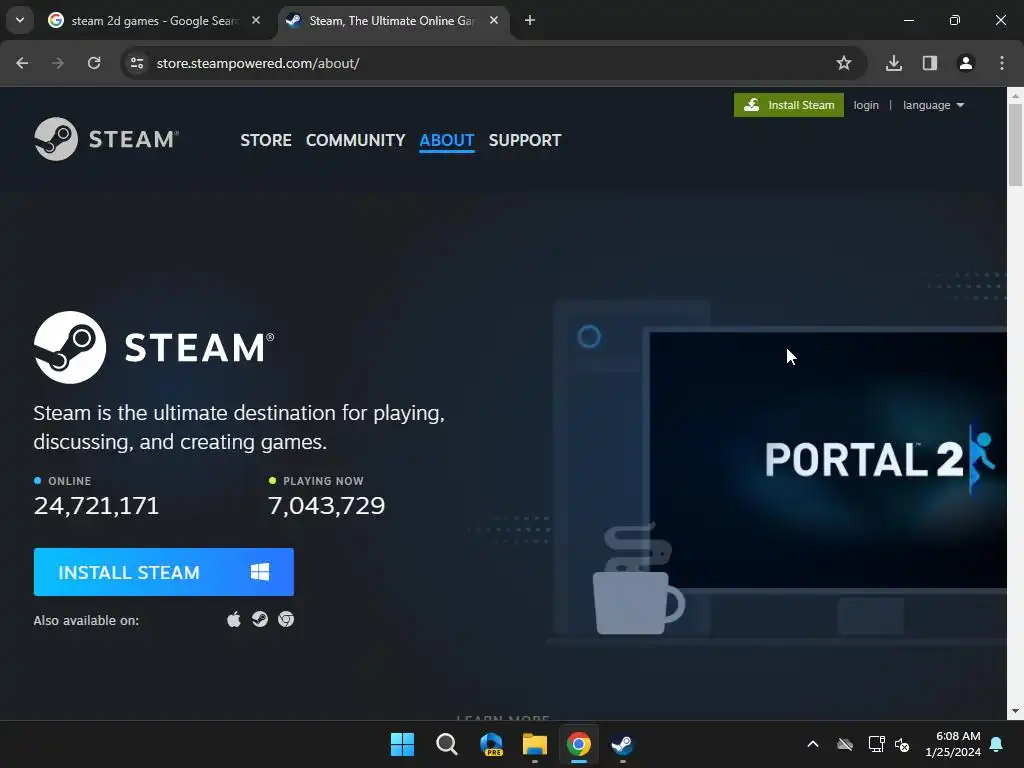Click the page vertical scrollbar thumb
The image size is (1024, 768).
click(x=1015, y=144)
